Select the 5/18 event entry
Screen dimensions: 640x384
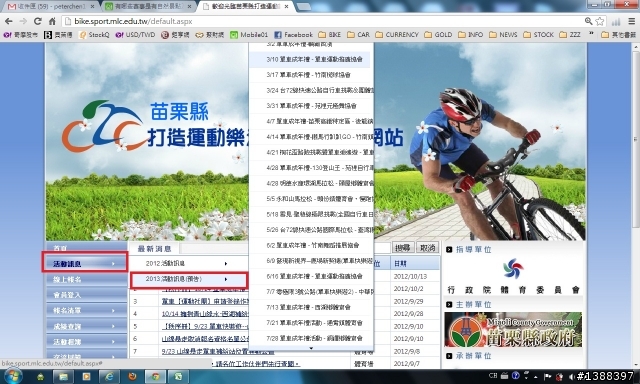pyautogui.click(x=311, y=215)
